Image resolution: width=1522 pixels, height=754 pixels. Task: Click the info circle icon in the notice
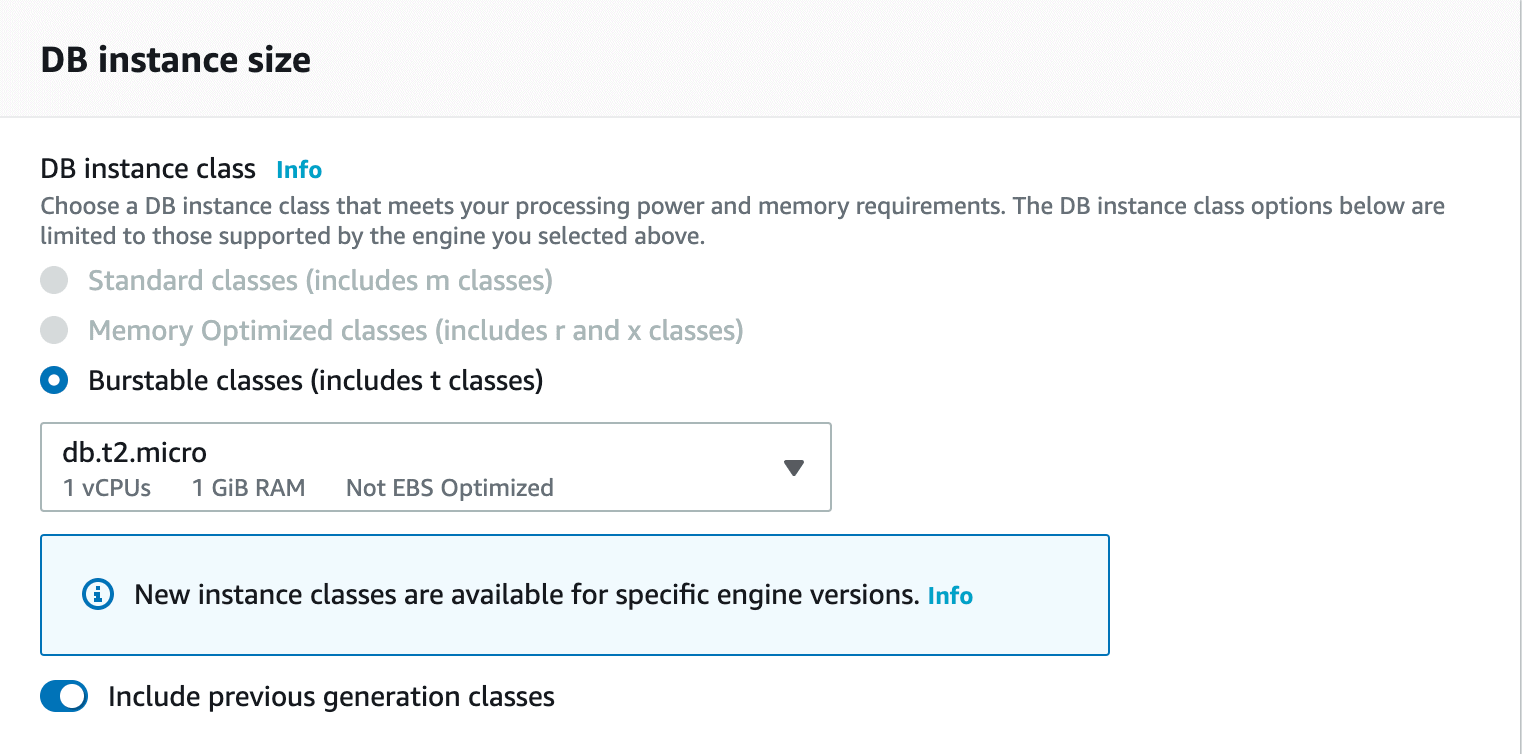97,595
